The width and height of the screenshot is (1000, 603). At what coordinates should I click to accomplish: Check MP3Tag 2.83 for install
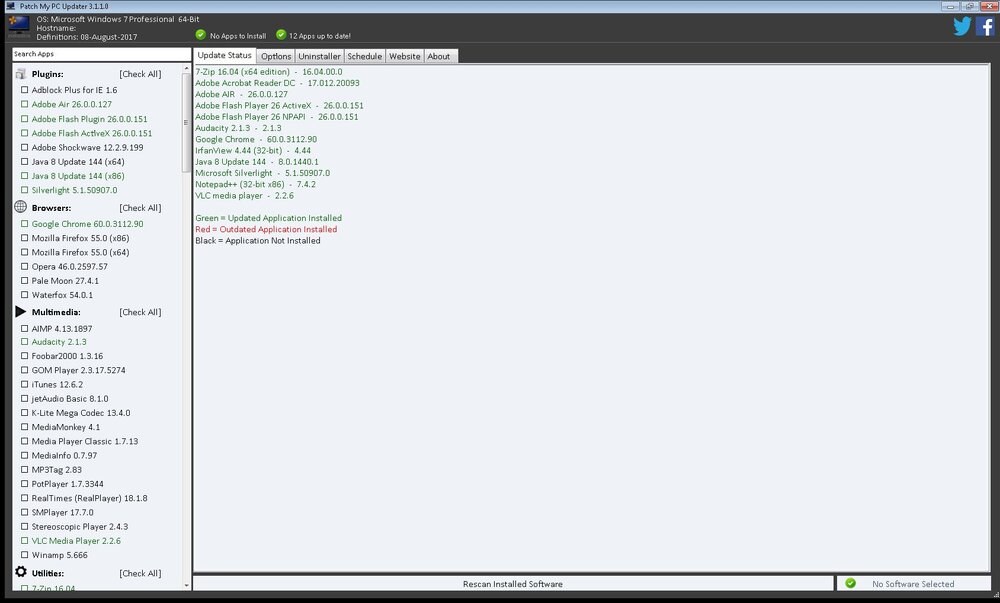(x=25, y=470)
